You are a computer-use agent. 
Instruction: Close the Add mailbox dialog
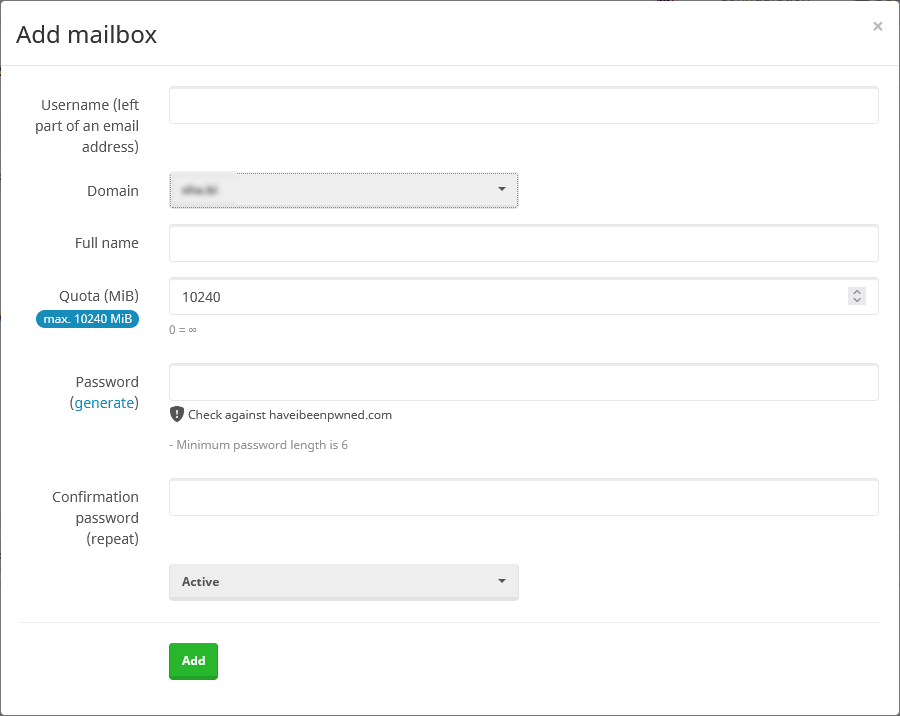(877, 27)
